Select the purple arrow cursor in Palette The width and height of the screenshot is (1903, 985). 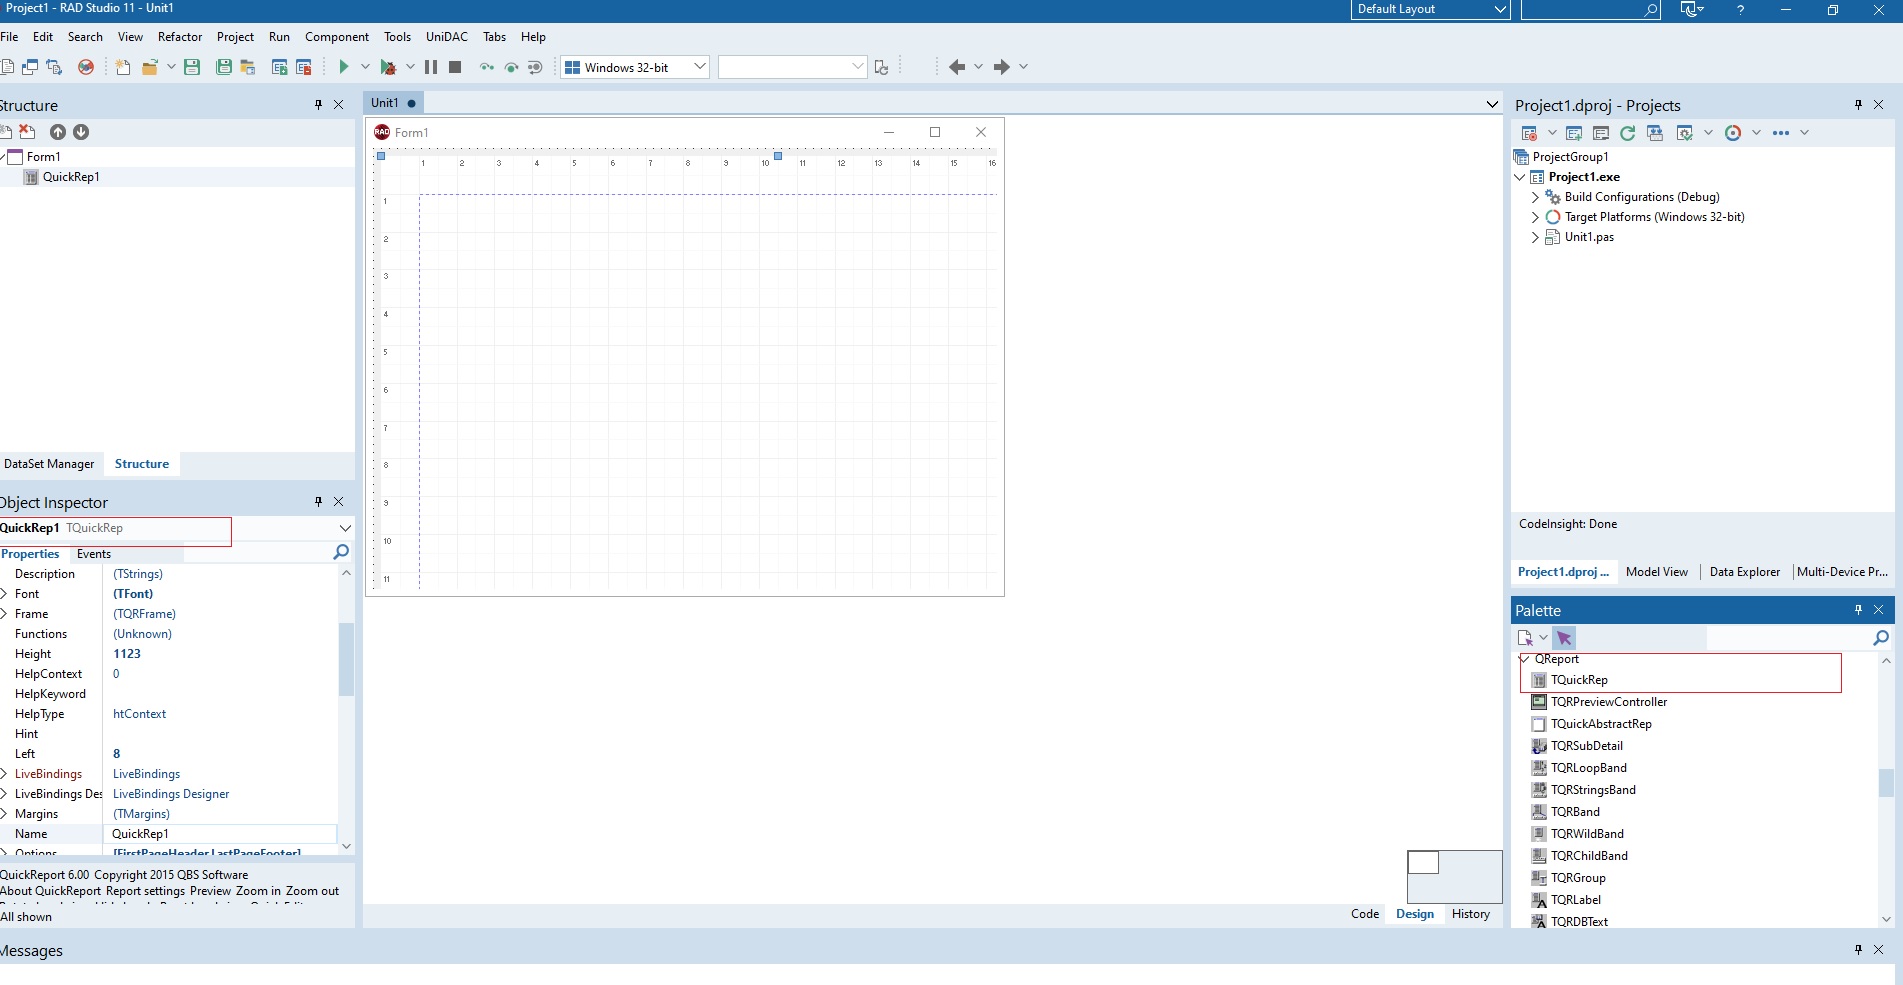pyautogui.click(x=1564, y=638)
